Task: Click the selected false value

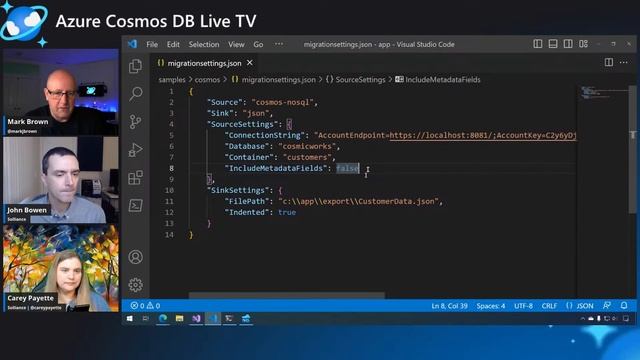Action: click(x=348, y=168)
